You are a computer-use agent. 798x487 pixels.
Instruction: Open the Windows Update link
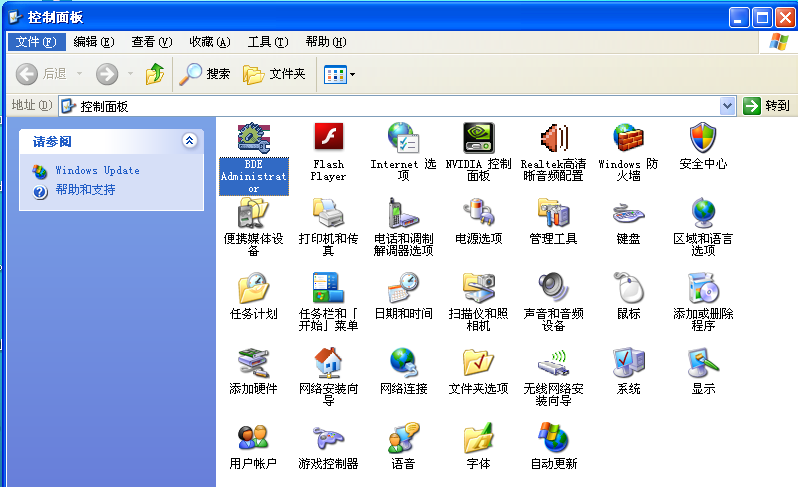[97, 170]
